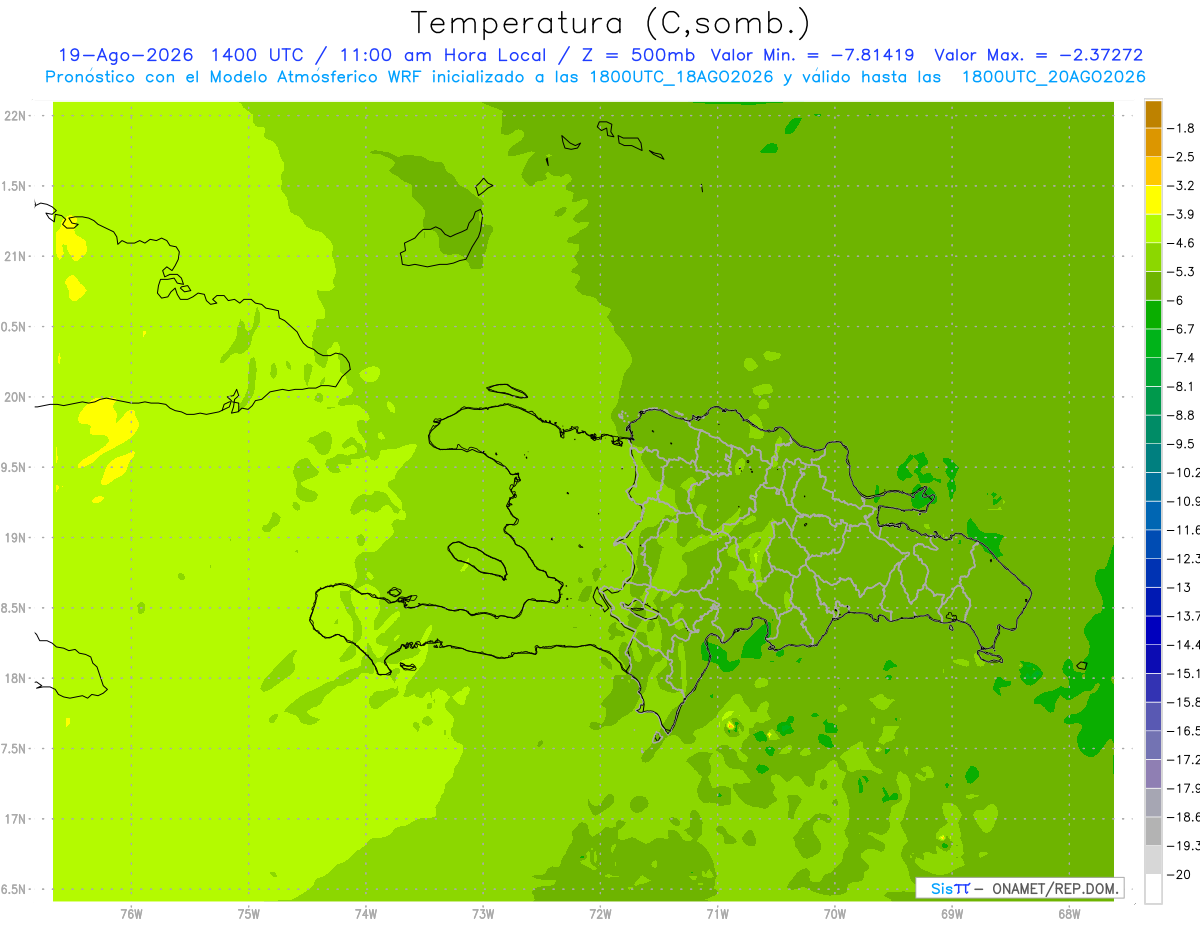
Task: Click longitude axis label "76W"
Action: (x=131, y=913)
